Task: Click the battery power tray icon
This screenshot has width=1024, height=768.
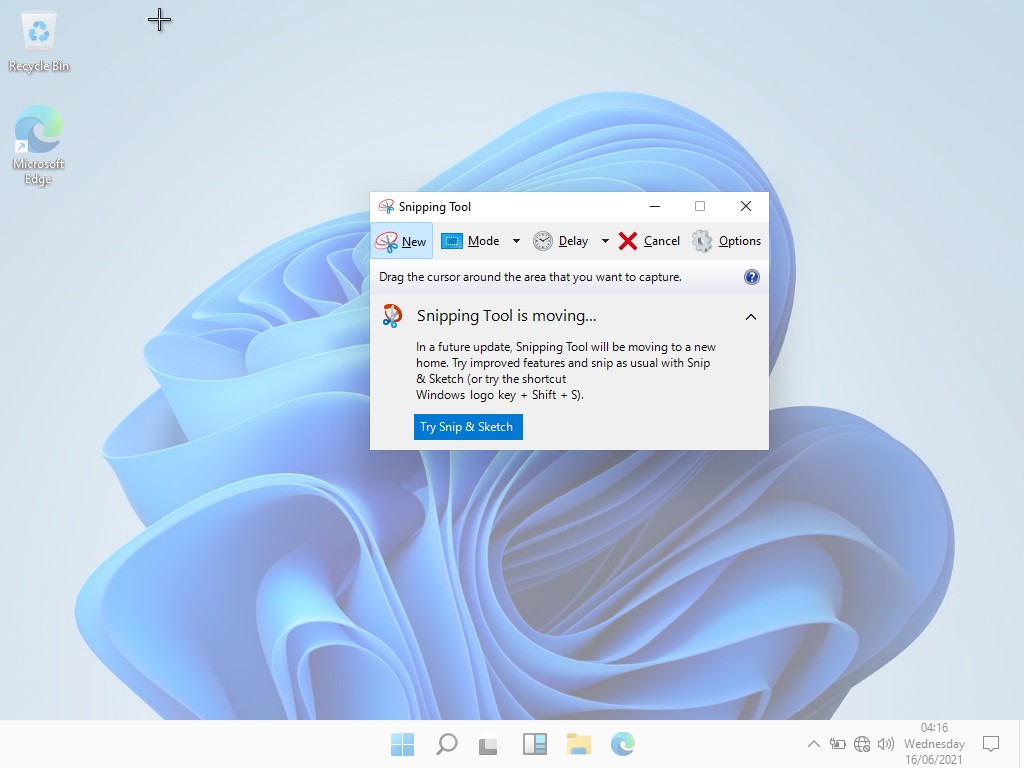Action: click(x=838, y=744)
